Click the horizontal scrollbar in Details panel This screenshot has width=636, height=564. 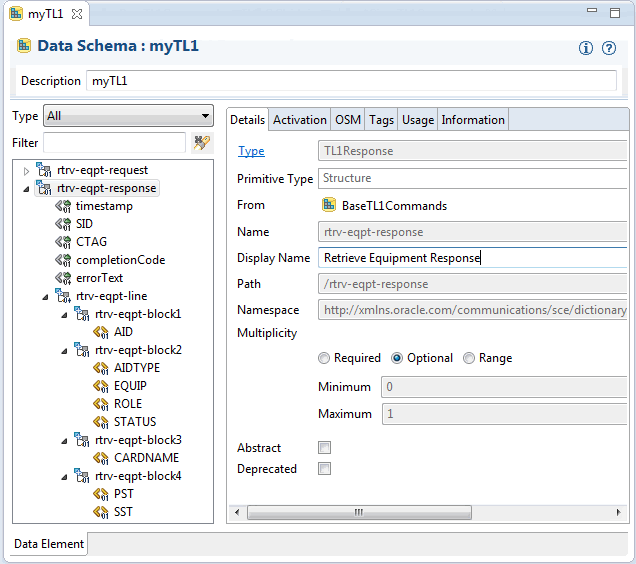point(359,512)
